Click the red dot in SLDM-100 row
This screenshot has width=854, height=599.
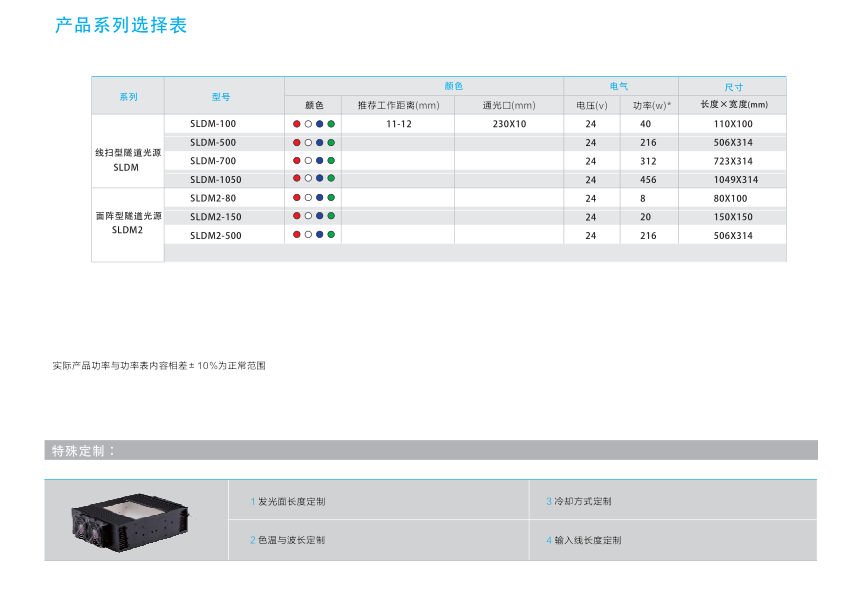[297, 124]
